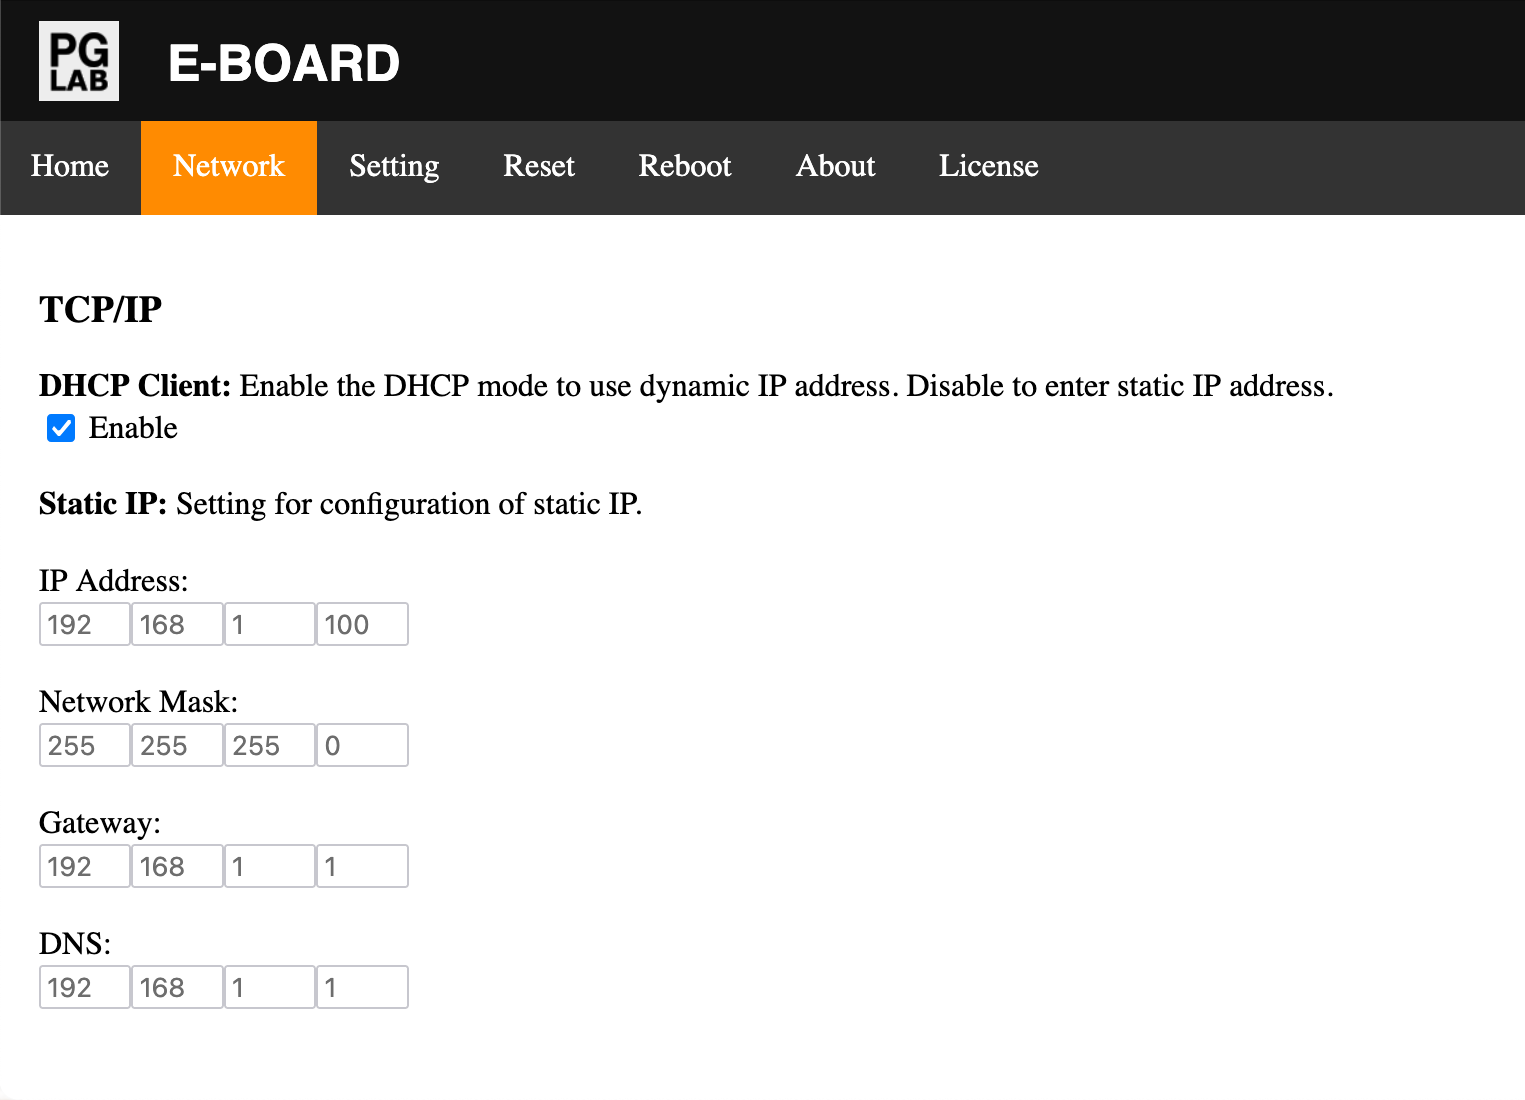
Task: Open the About page
Action: pos(835,167)
